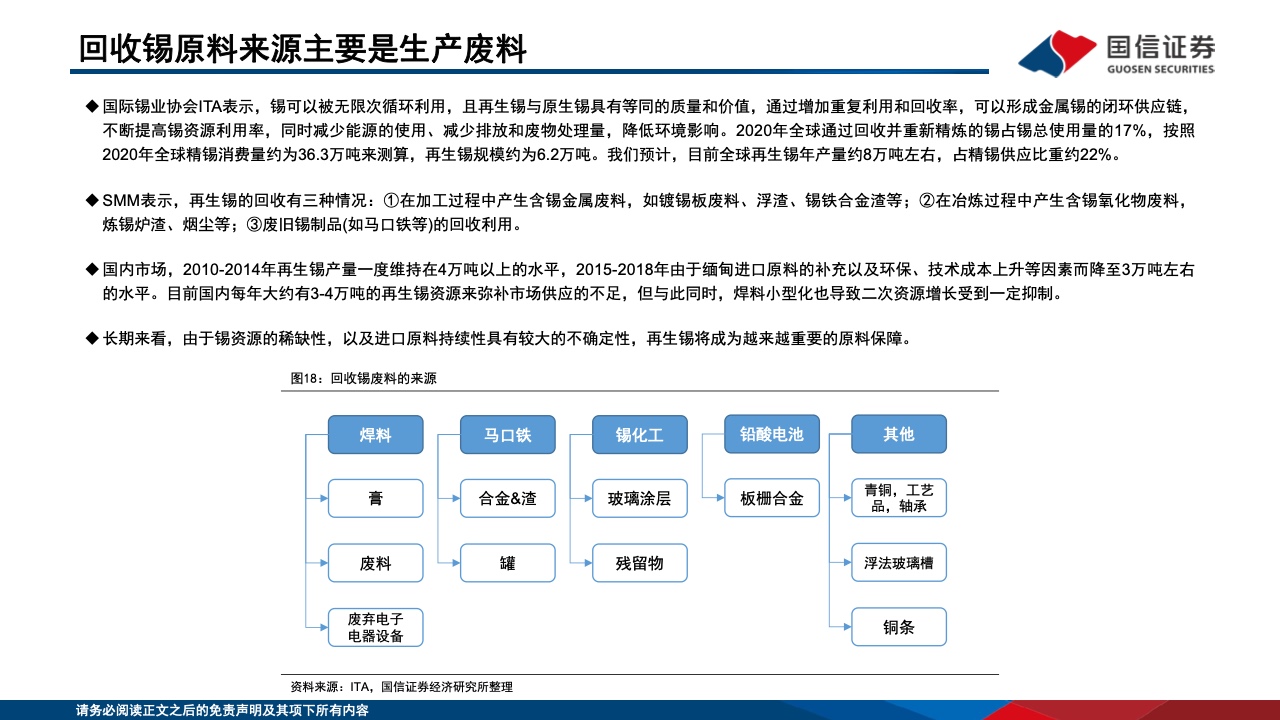Click the source line 资料来源：ITA，国信证券经济研究所整理
Screen dimensions: 1280x720
(401, 687)
